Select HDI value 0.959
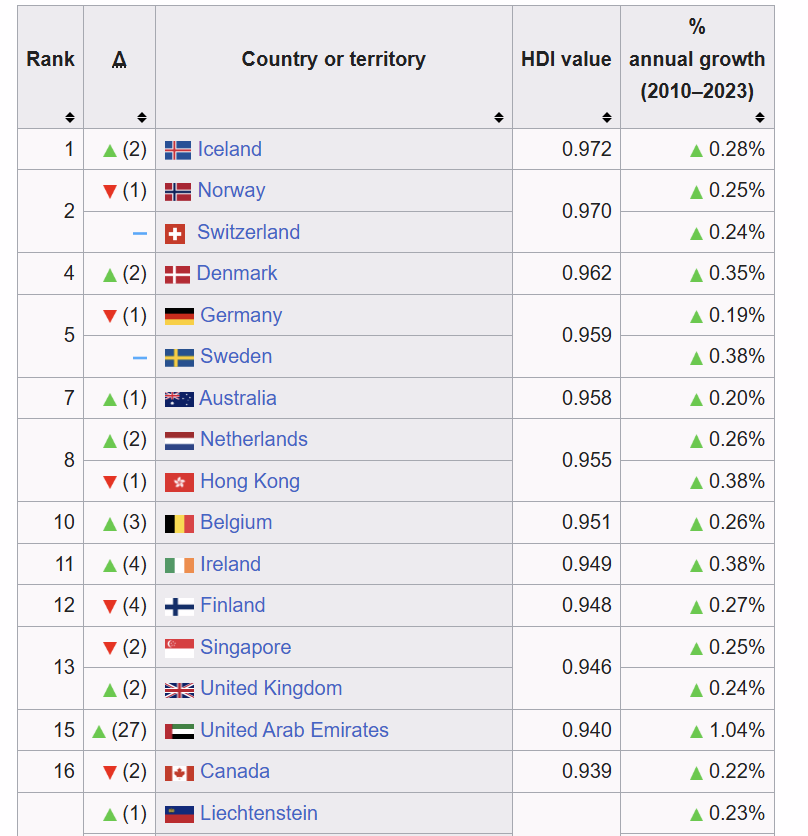The image size is (808, 836). pyautogui.click(x=587, y=336)
